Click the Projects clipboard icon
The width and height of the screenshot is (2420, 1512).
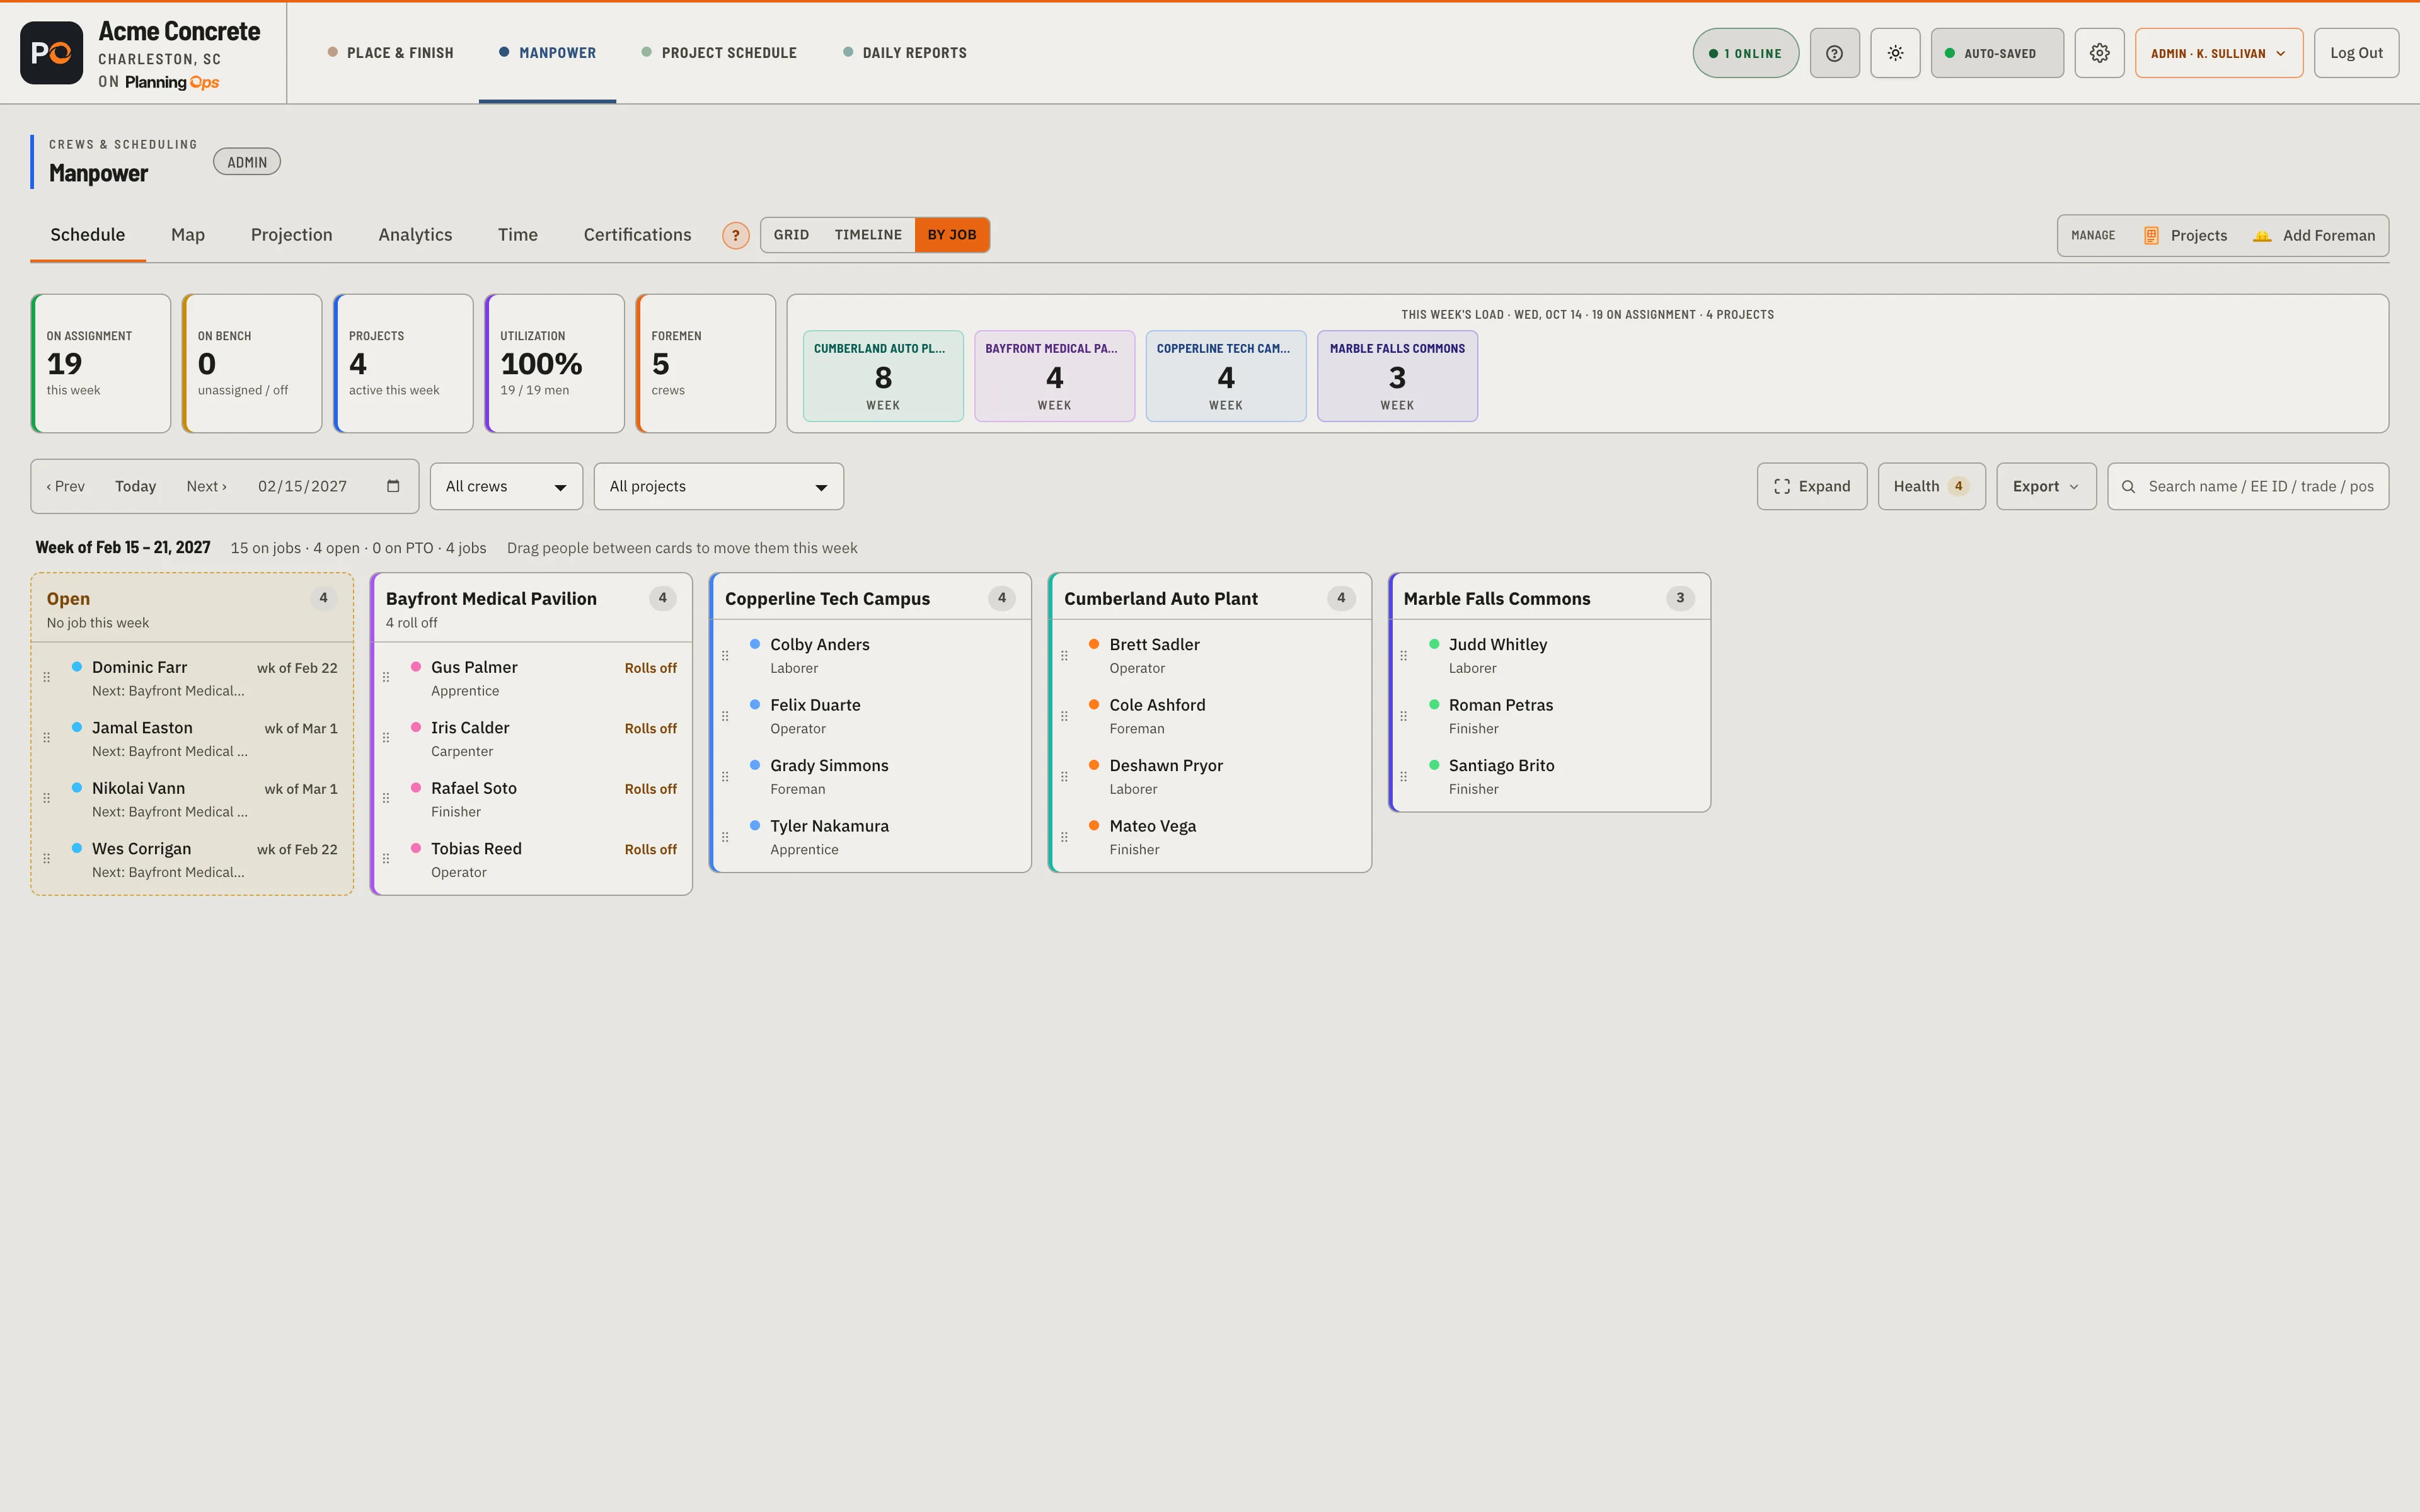(2150, 236)
